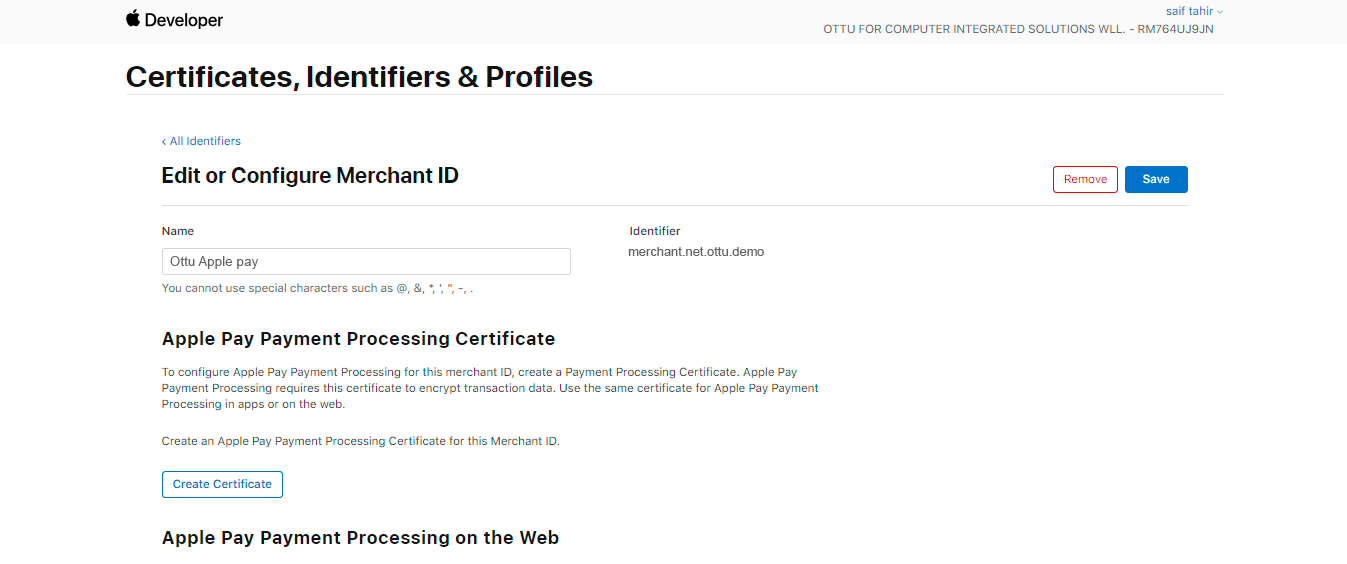1347x564 pixels.
Task: Save the merchant ID changes
Action: click(x=1155, y=179)
